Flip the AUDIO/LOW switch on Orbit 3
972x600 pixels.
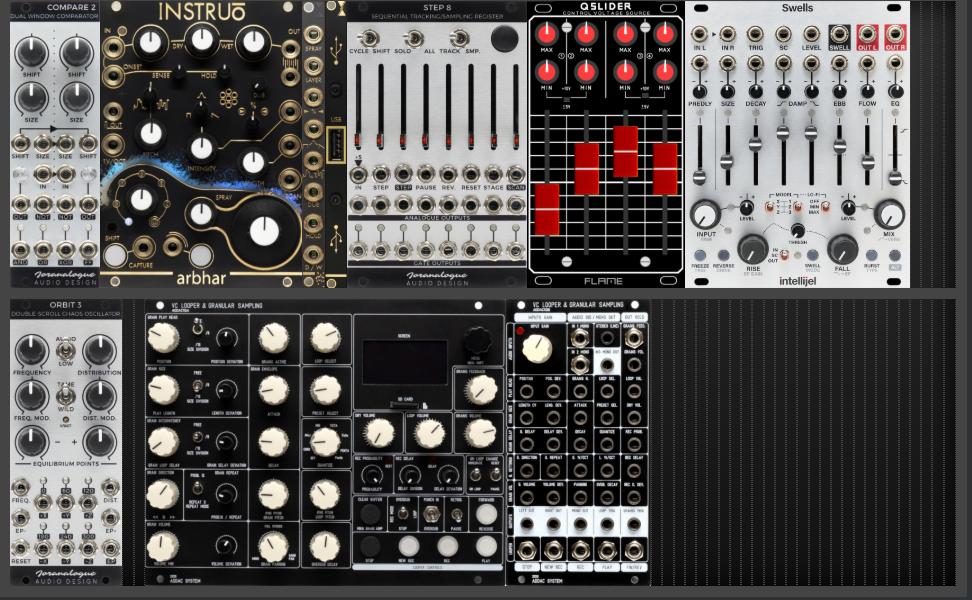click(x=66, y=350)
